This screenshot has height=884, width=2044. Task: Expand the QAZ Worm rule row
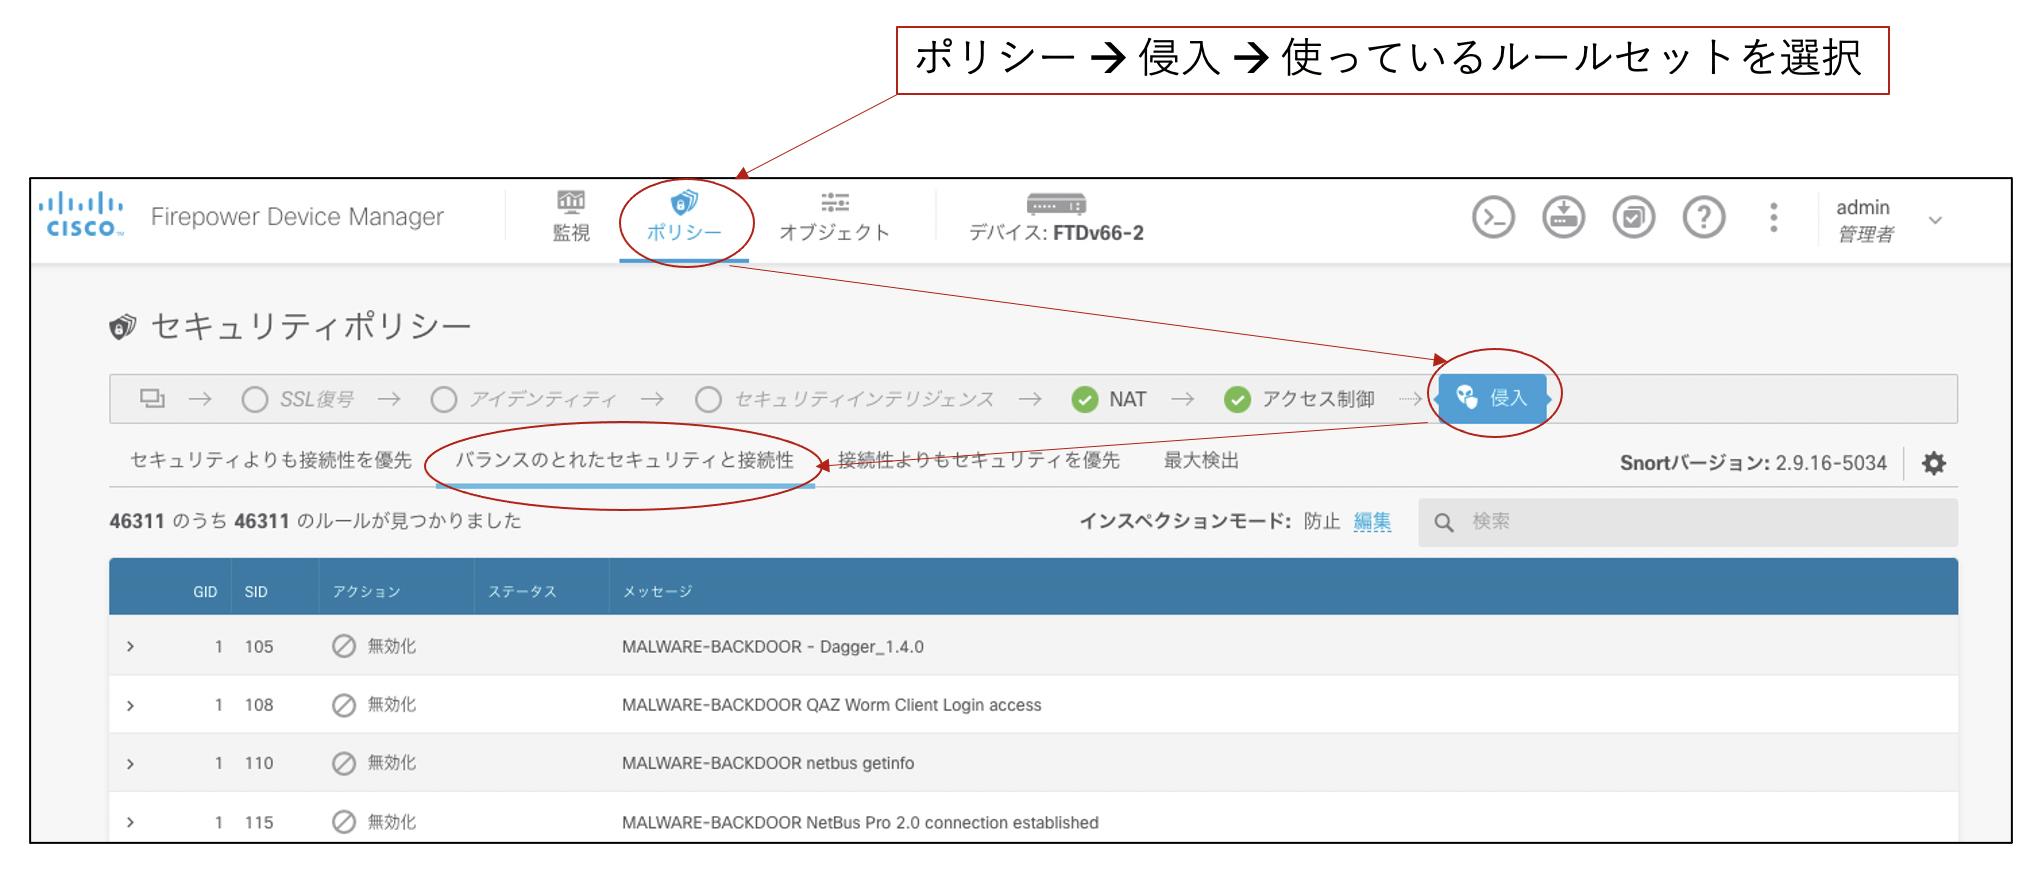(131, 705)
